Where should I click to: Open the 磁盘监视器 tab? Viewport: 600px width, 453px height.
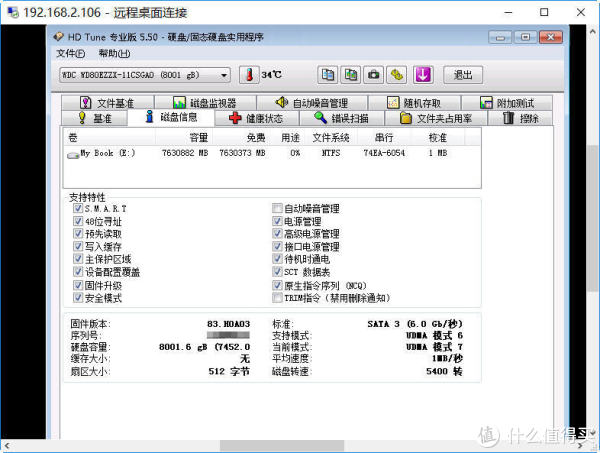point(205,103)
